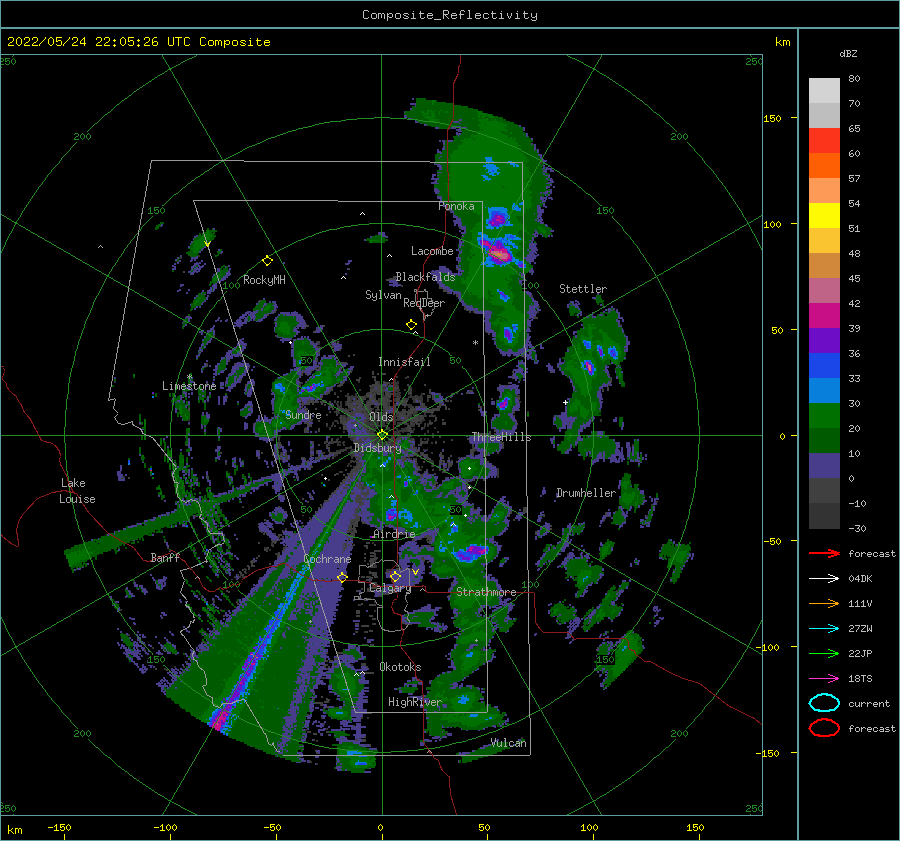Image resolution: width=900 pixels, height=841 pixels.
Task: Click the cyan 27ZW arrow in the legend
Action: (x=824, y=629)
